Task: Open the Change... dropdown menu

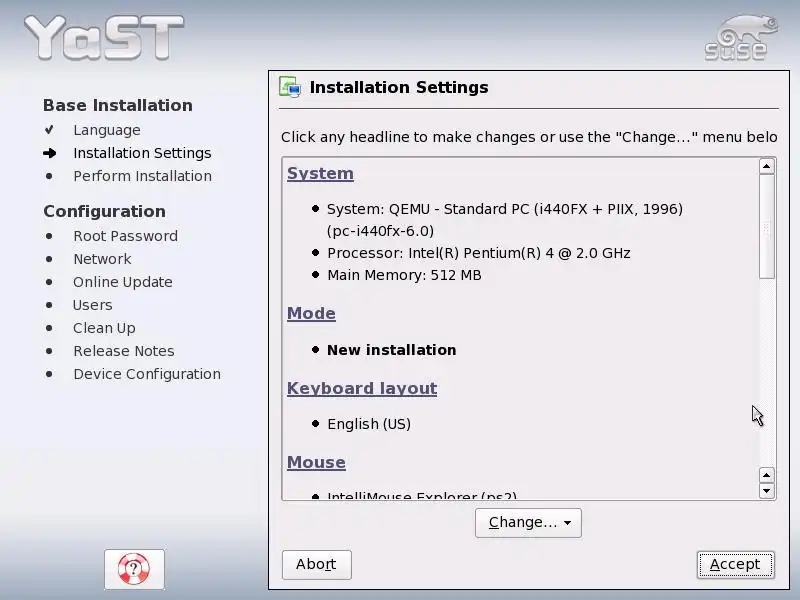Action: click(x=528, y=522)
